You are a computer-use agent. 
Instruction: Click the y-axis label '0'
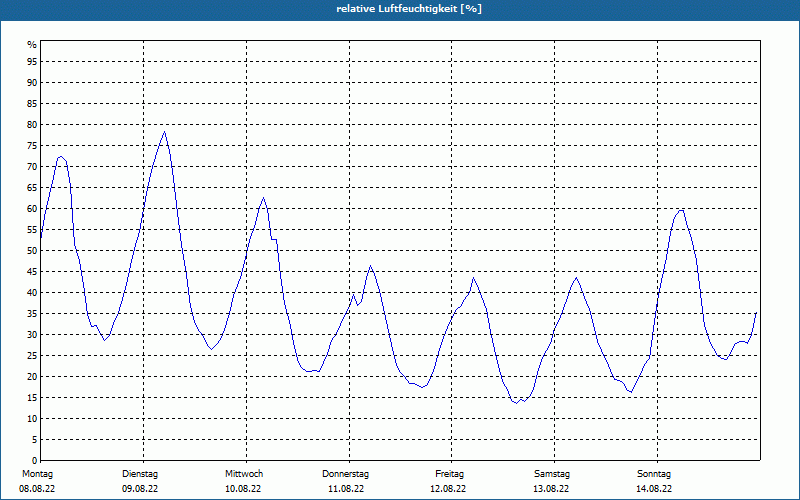click(x=35, y=461)
